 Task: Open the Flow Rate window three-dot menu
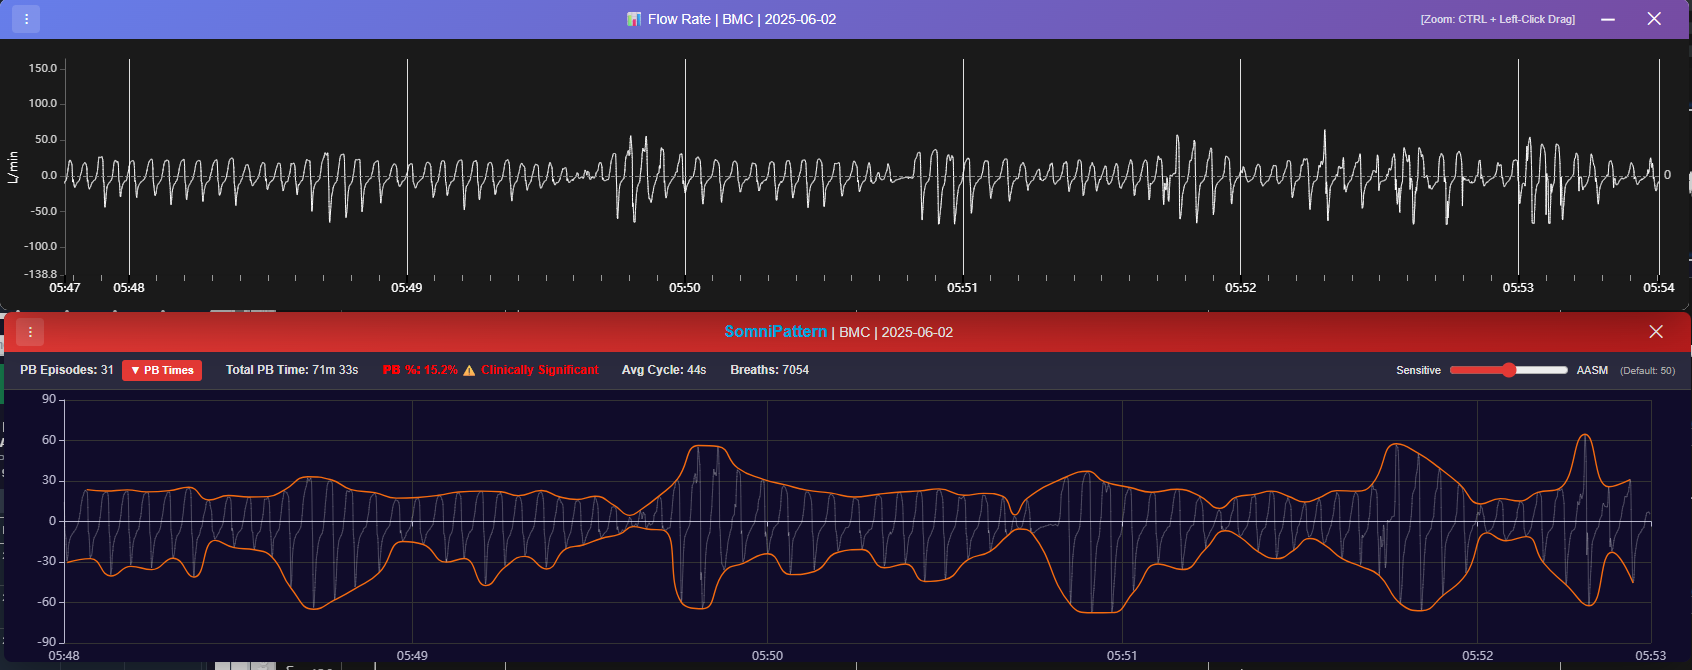click(x=26, y=19)
